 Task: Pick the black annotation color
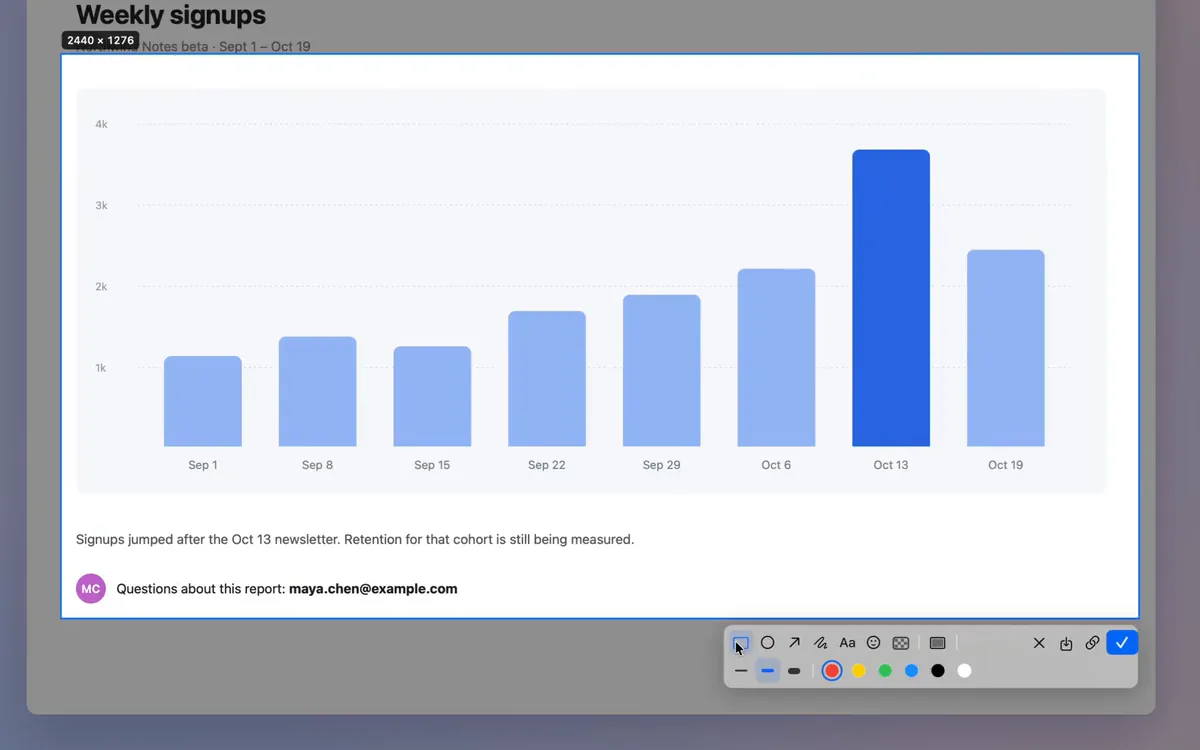coord(938,671)
